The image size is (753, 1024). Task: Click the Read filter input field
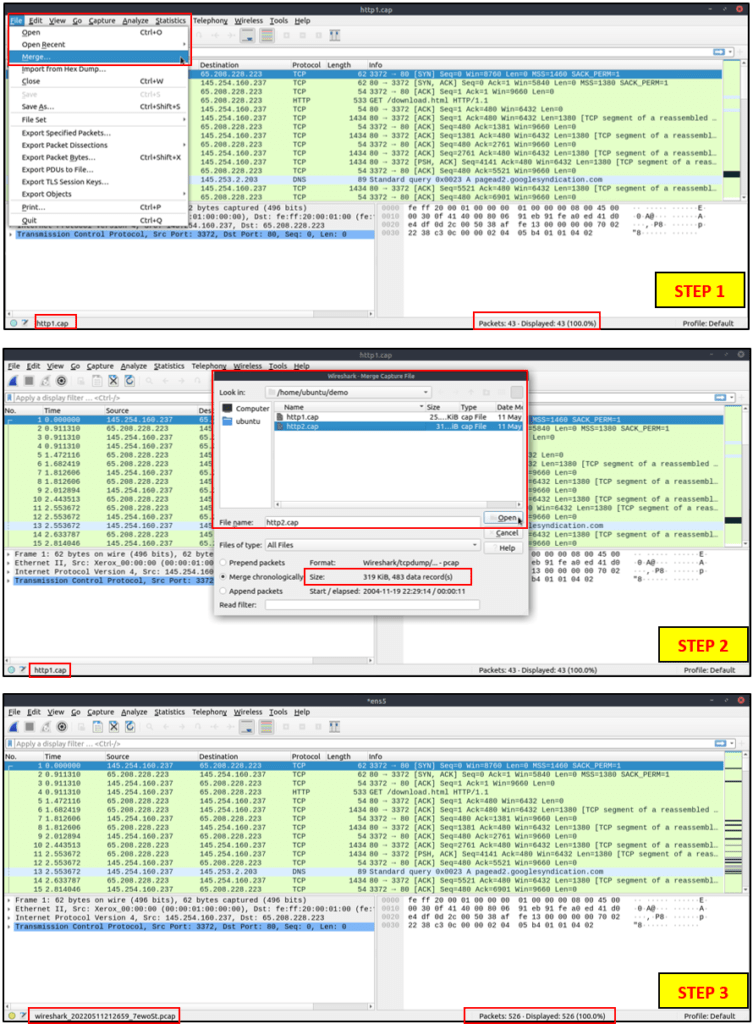[372, 605]
